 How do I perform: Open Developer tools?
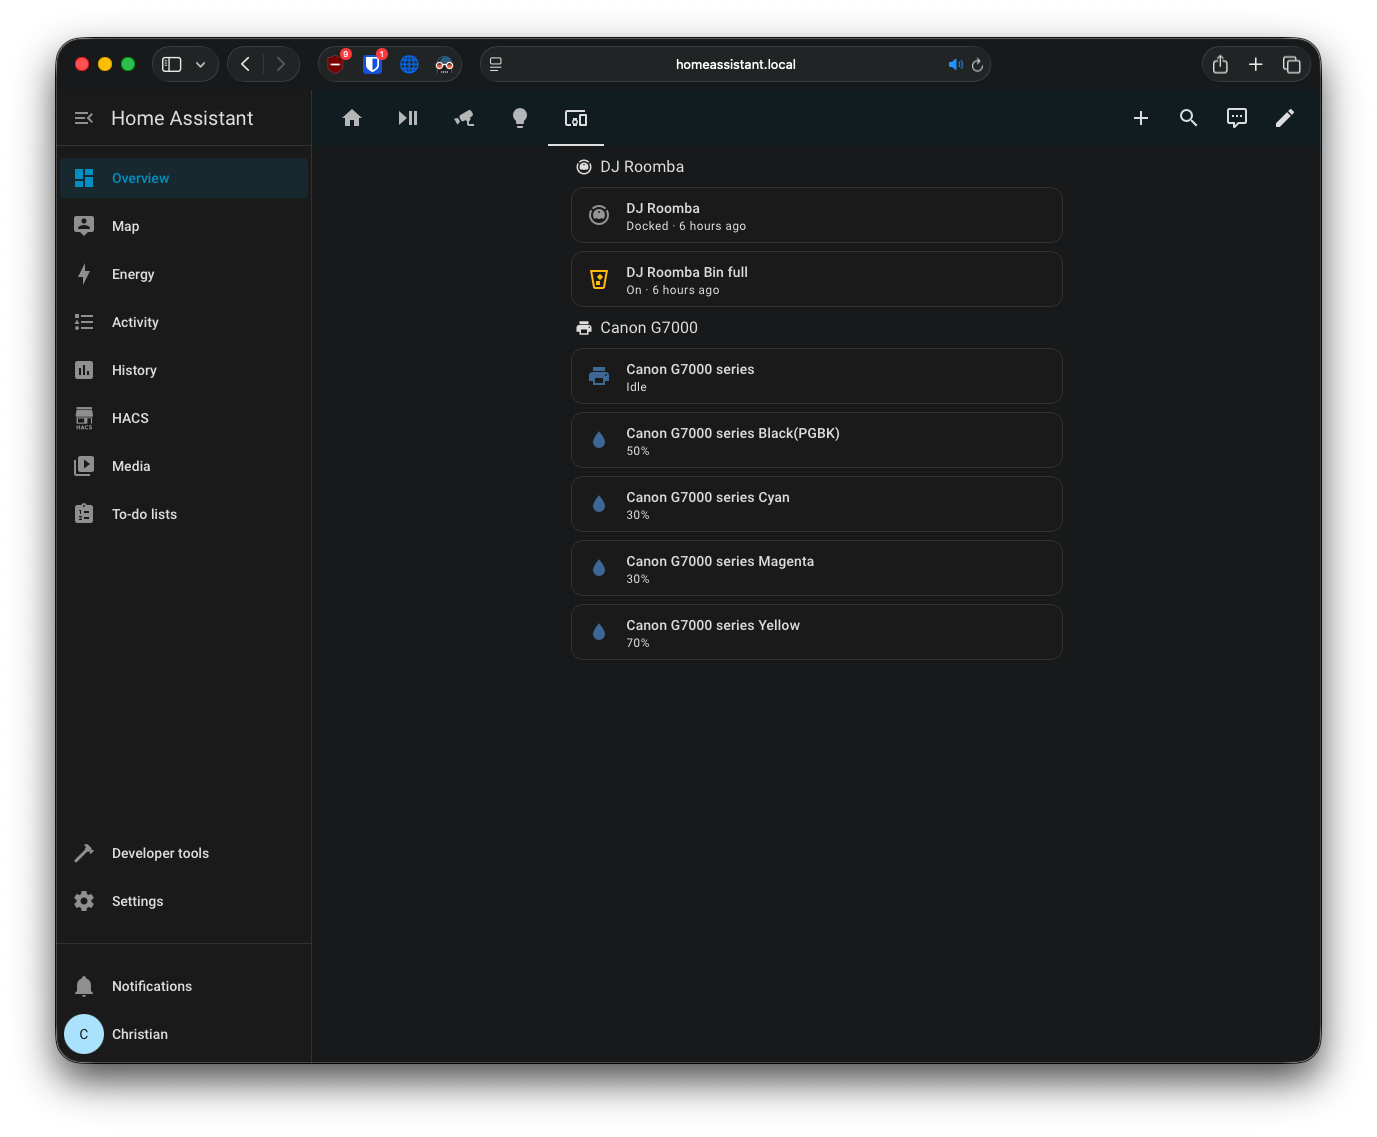point(160,853)
